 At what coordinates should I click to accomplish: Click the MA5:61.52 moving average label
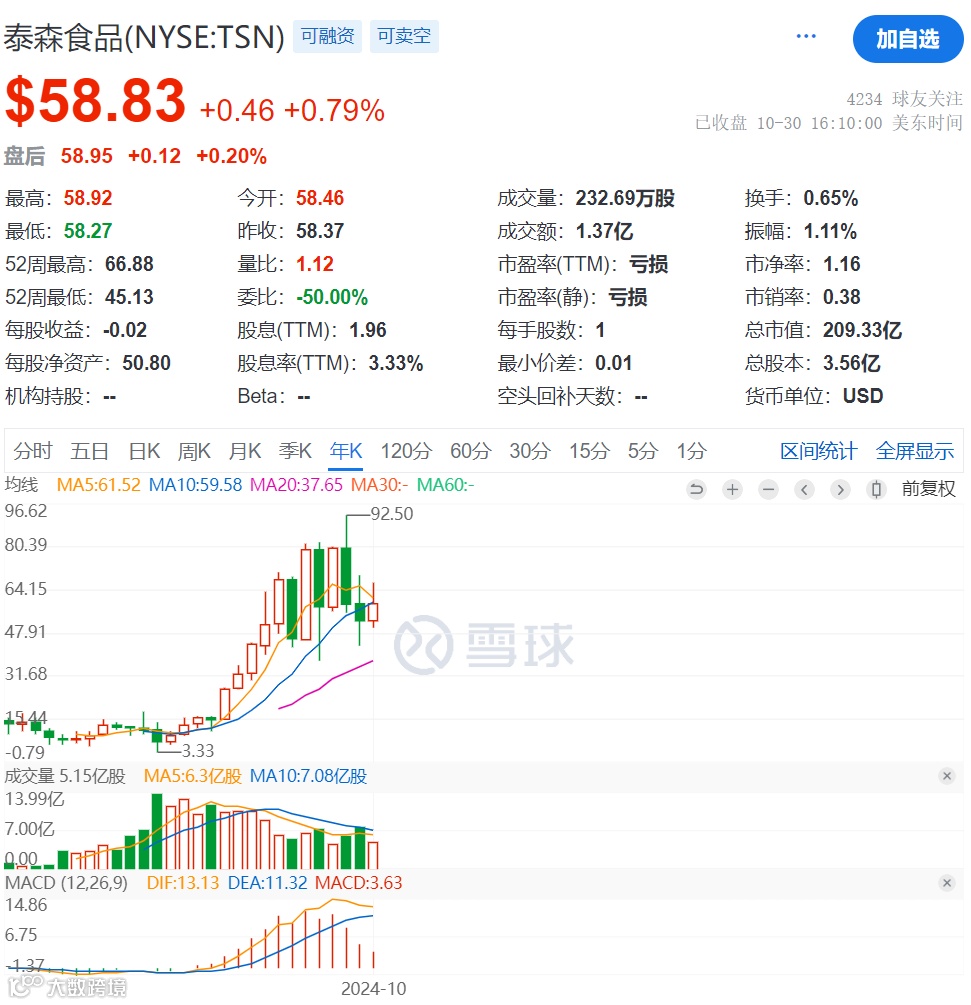99,485
